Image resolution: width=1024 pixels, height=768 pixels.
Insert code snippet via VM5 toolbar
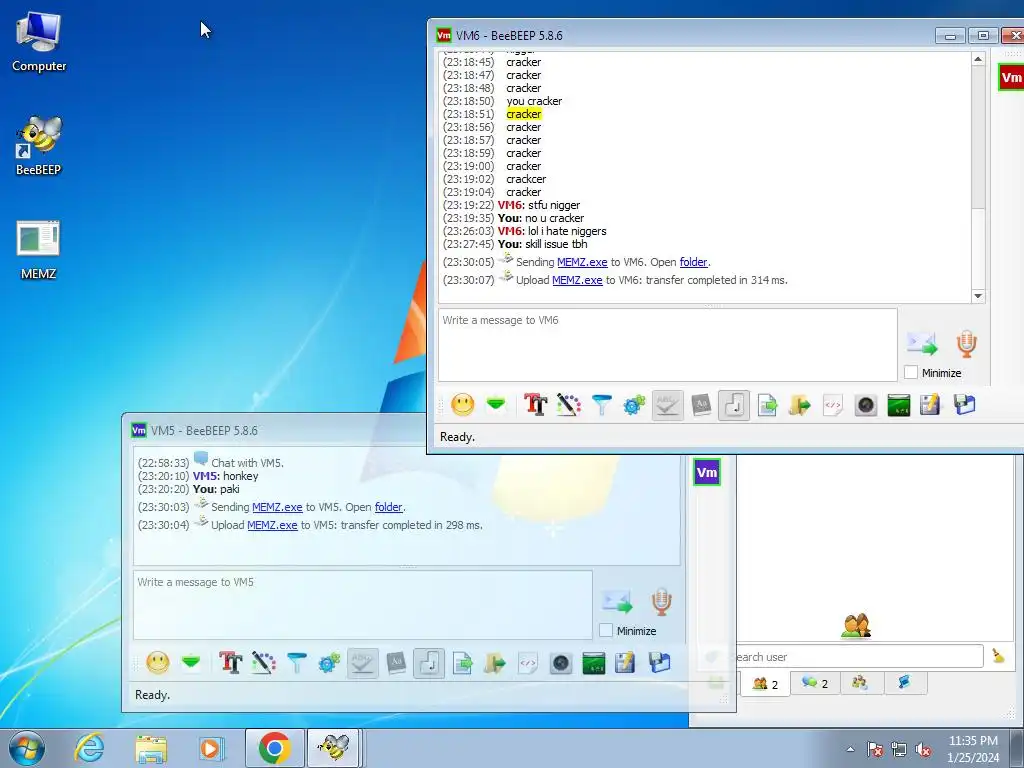pyautogui.click(x=528, y=664)
